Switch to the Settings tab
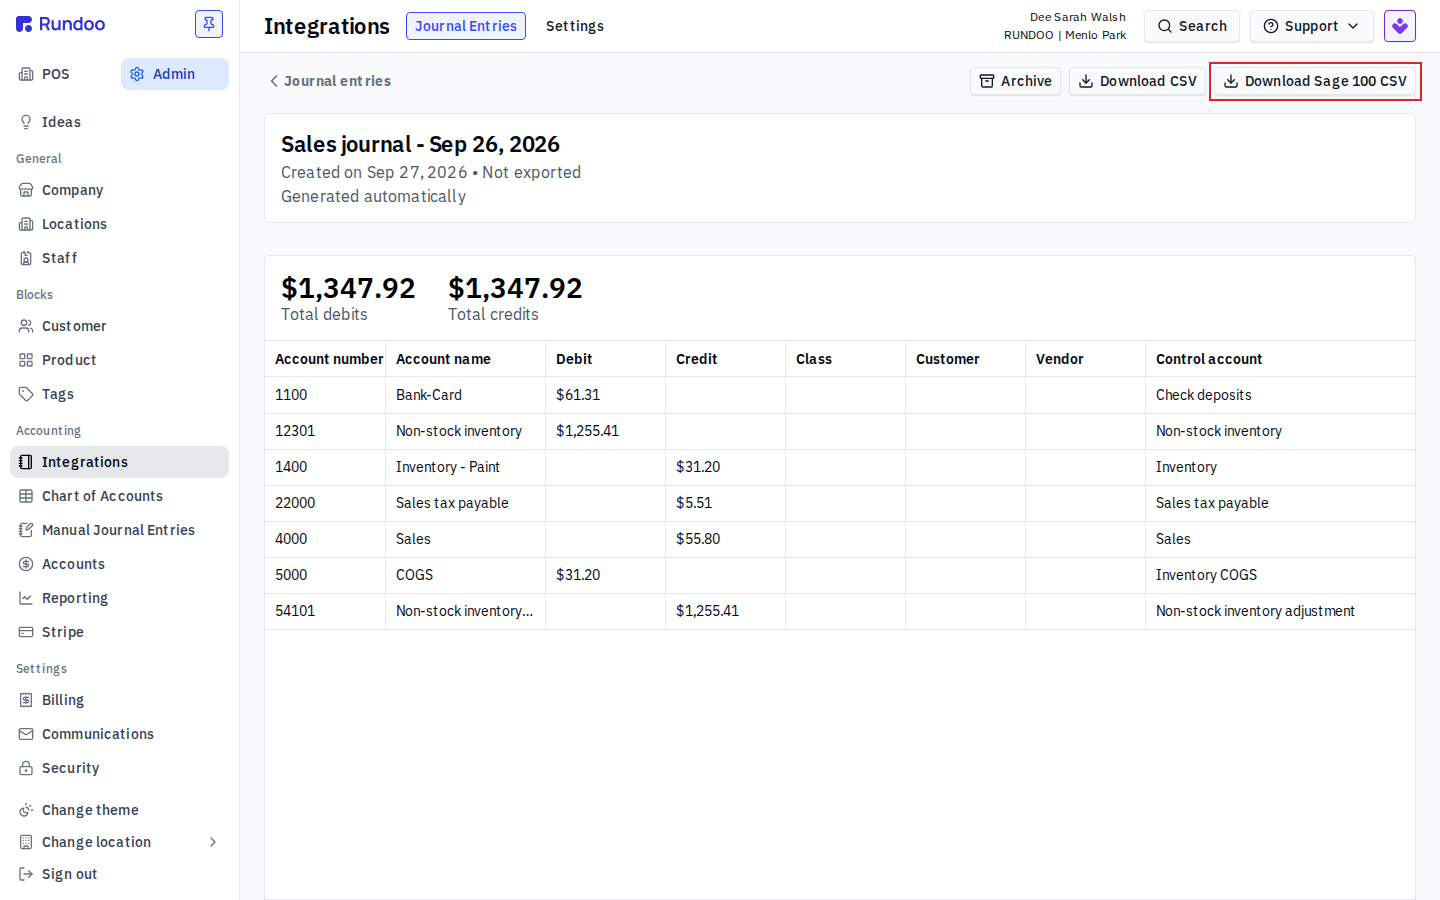 (575, 26)
